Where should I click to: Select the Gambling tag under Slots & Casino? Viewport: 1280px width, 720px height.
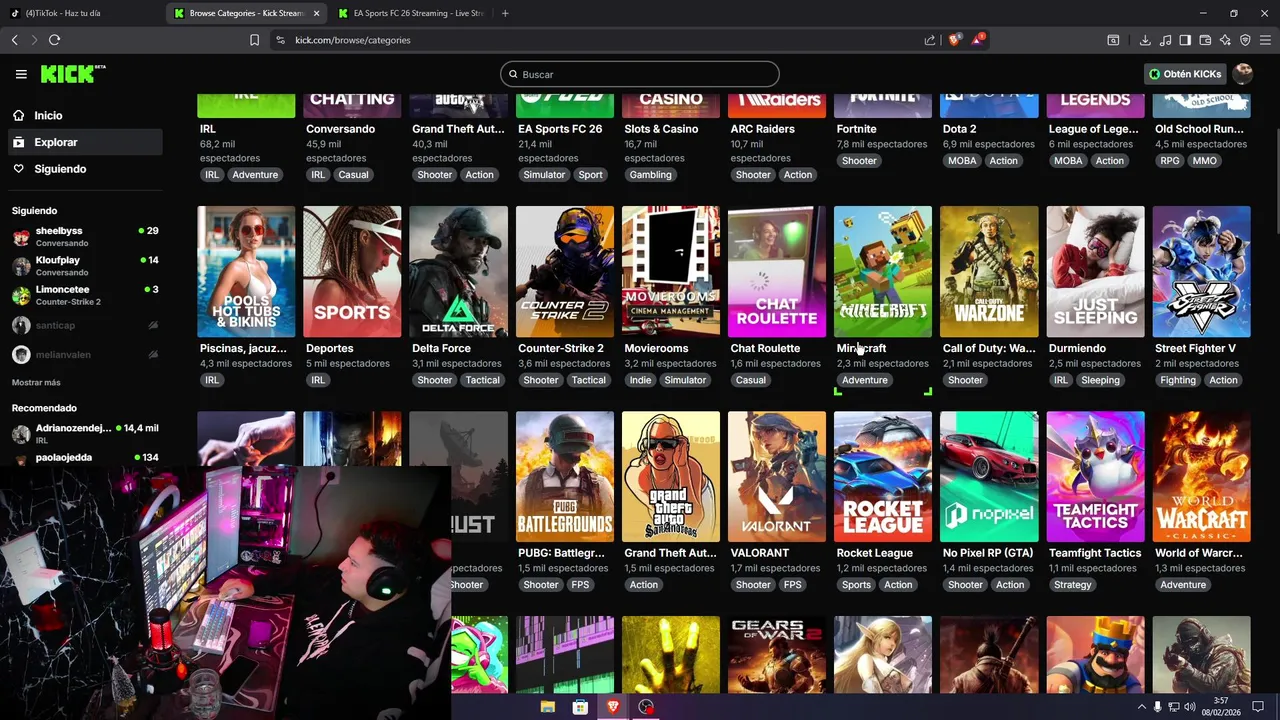pos(650,175)
